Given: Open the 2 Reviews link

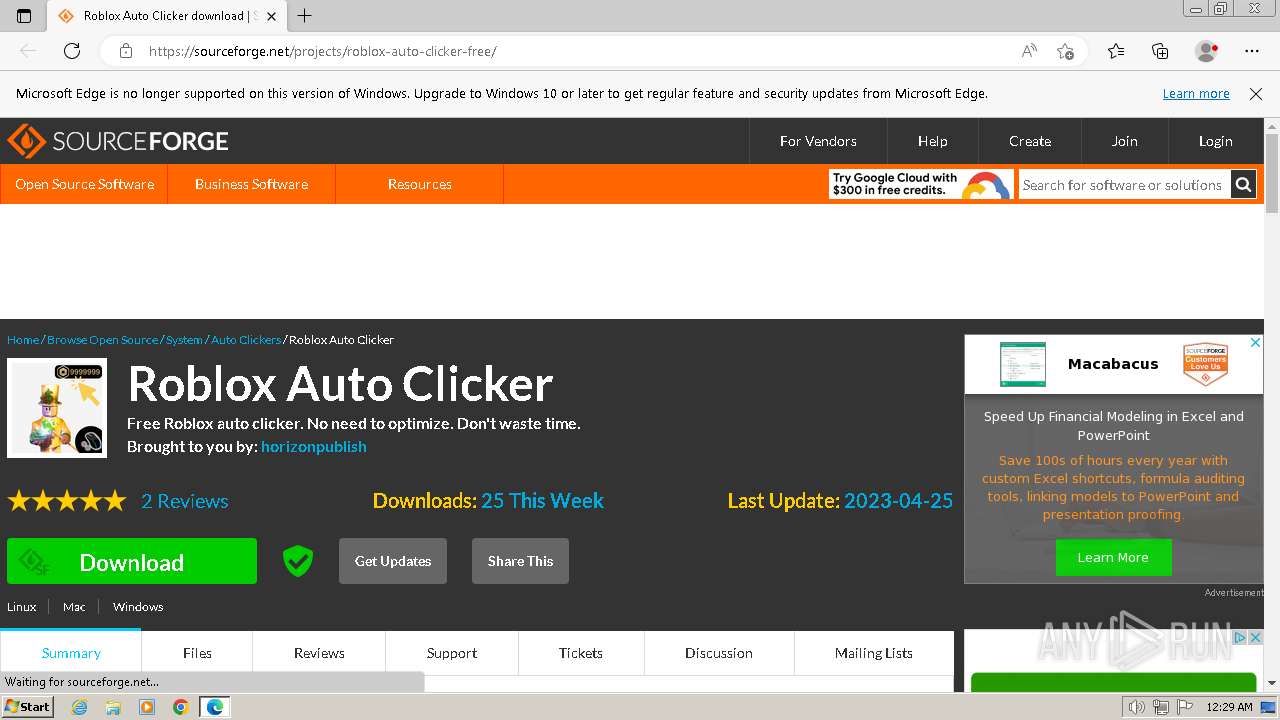Looking at the screenshot, I should tap(185, 501).
